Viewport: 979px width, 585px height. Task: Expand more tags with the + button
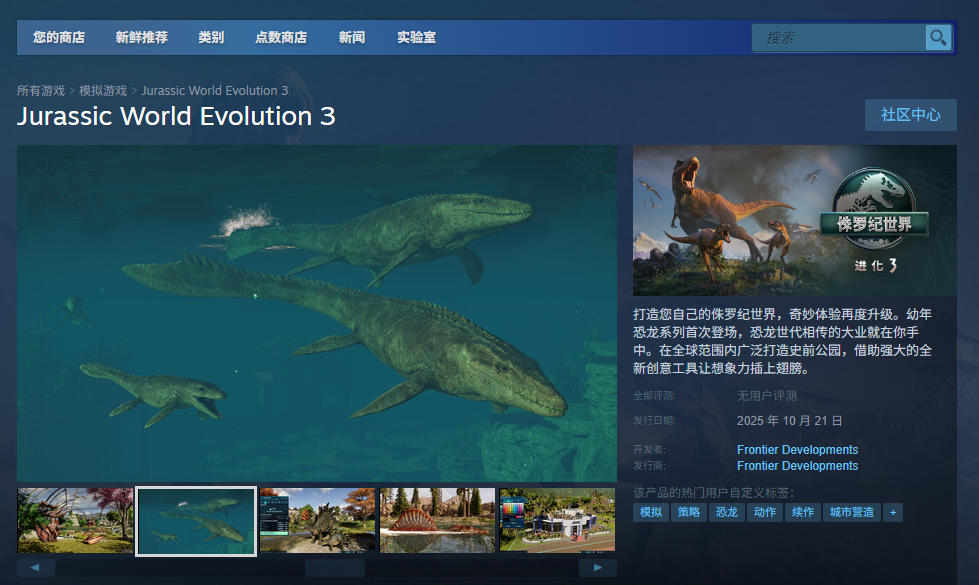click(x=892, y=512)
